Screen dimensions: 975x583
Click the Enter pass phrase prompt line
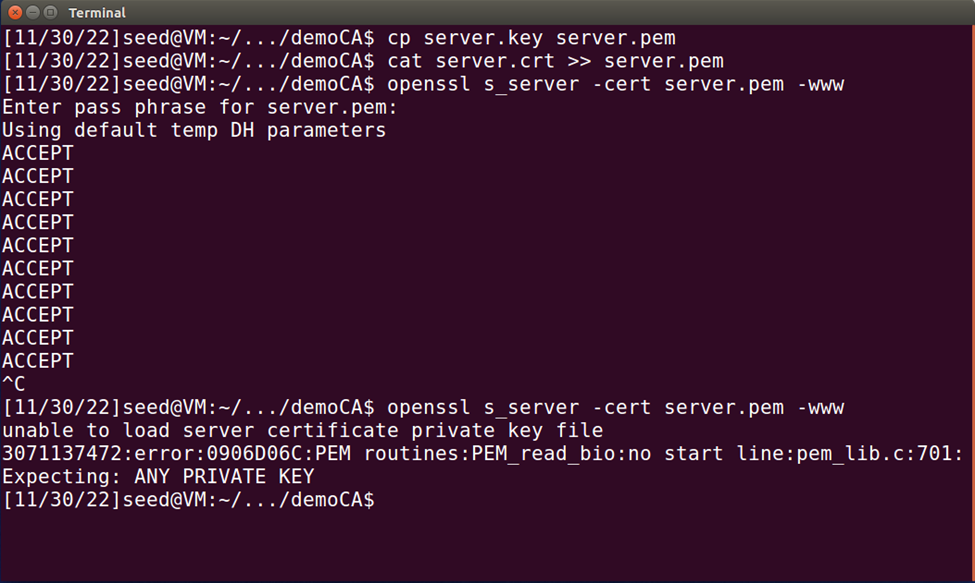[x=200, y=107]
